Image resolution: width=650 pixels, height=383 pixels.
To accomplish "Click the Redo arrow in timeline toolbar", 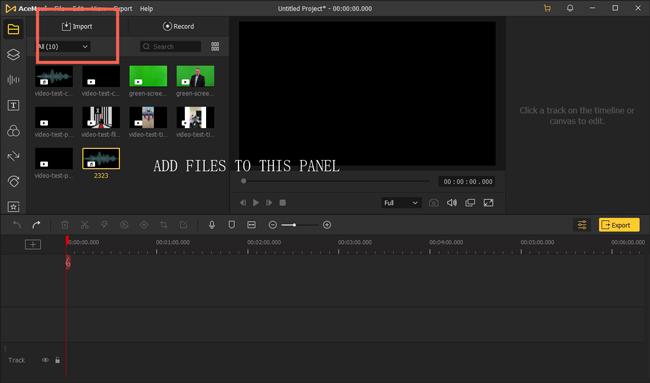I will click(36, 225).
